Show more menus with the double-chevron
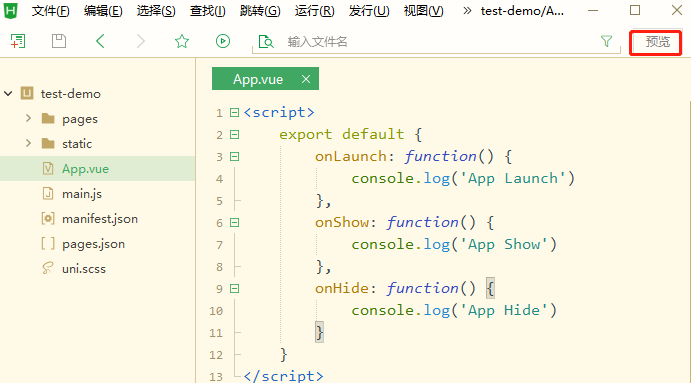 pos(467,11)
